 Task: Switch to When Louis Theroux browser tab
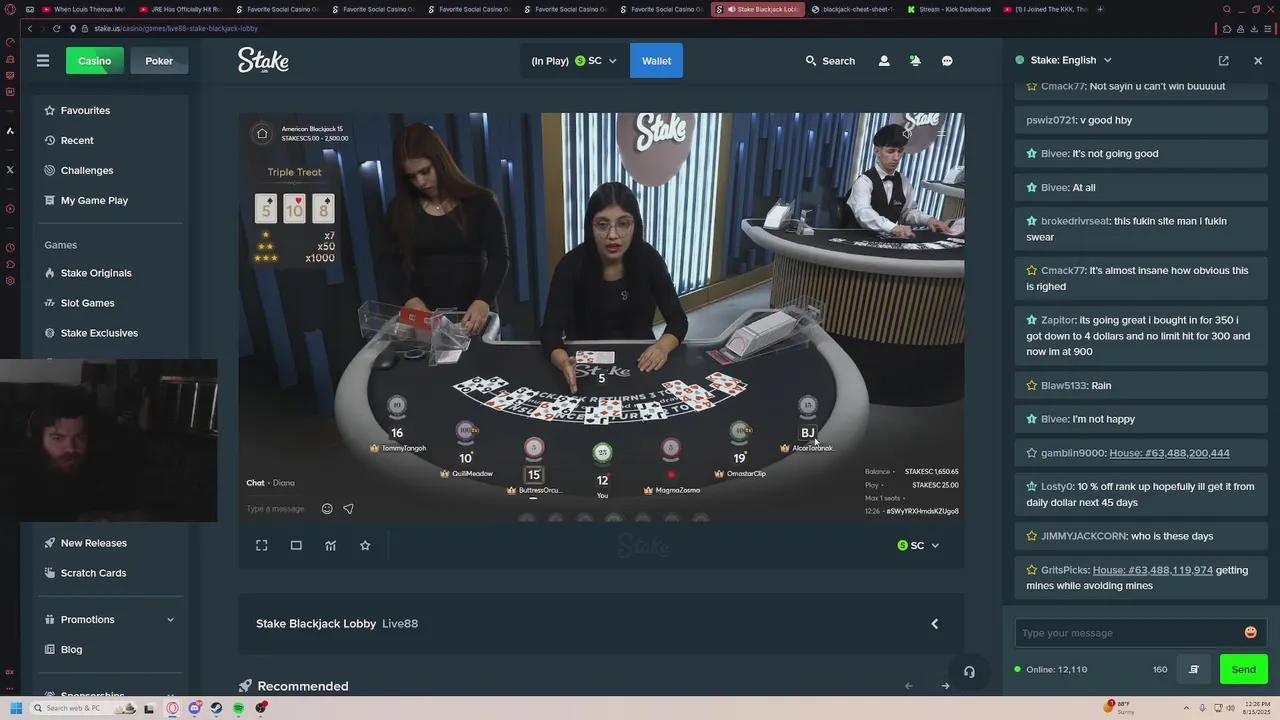point(85,9)
